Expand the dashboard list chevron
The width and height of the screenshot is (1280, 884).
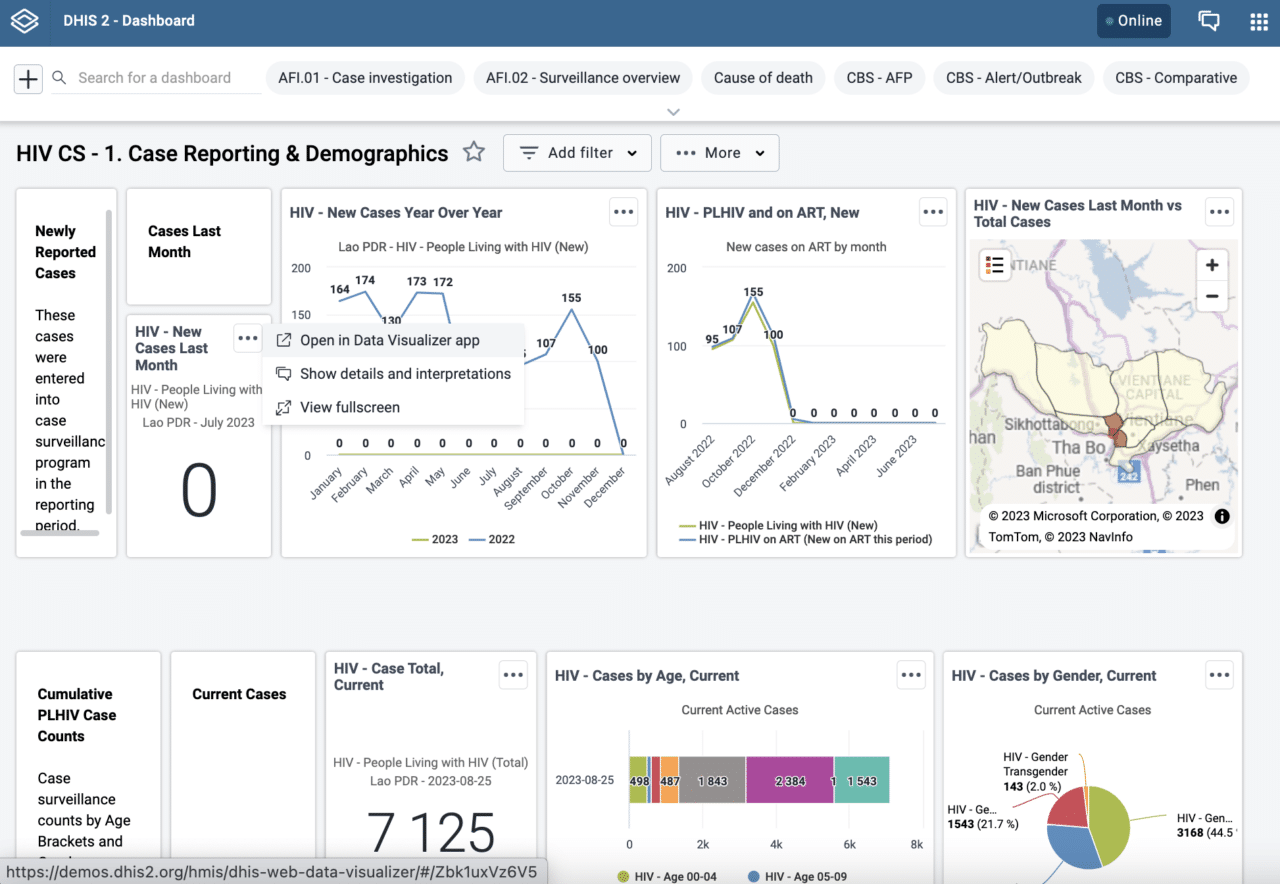click(x=673, y=112)
